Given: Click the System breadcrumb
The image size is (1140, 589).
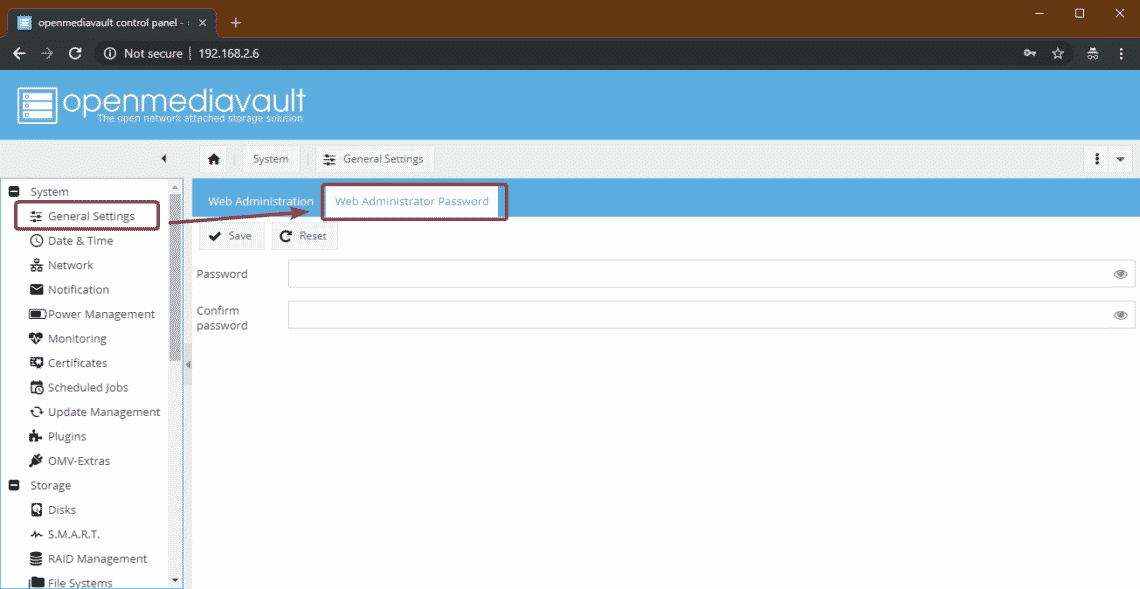Looking at the screenshot, I should pos(270,159).
